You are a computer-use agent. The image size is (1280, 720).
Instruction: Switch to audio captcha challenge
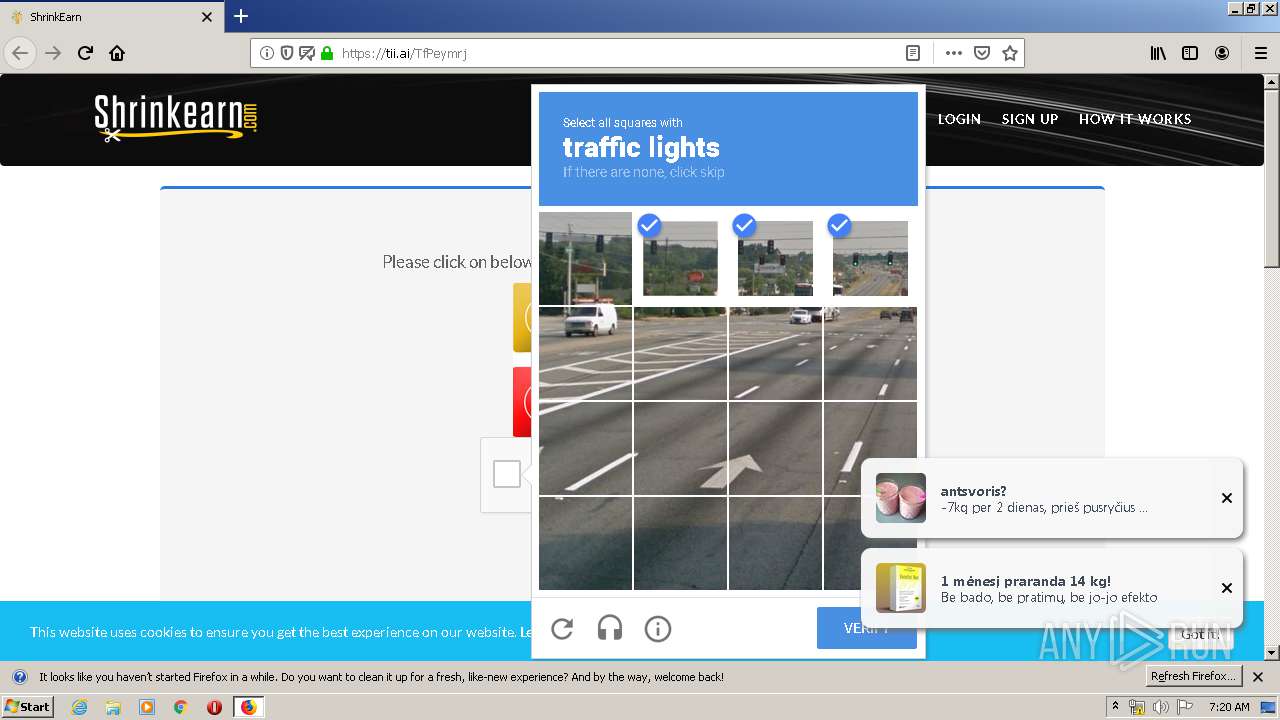coord(610,628)
